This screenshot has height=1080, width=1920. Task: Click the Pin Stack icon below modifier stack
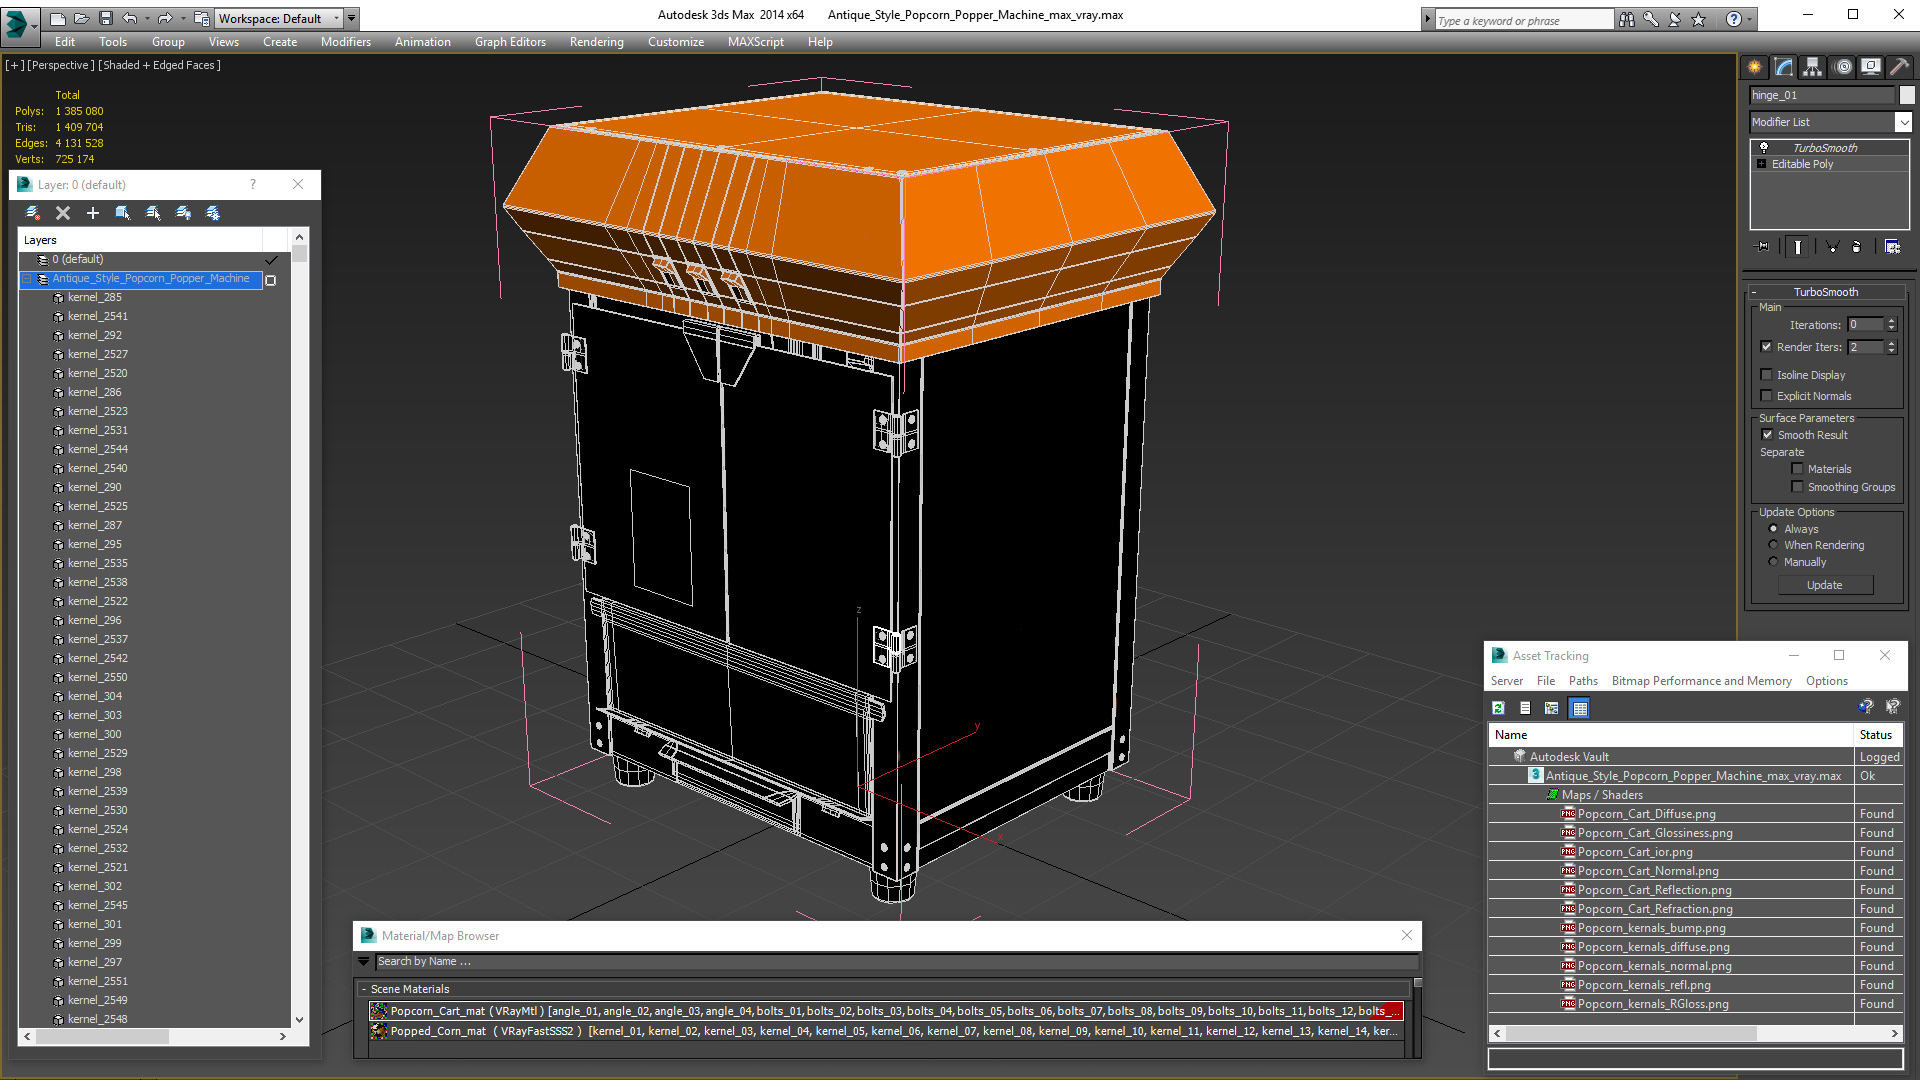point(1763,246)
